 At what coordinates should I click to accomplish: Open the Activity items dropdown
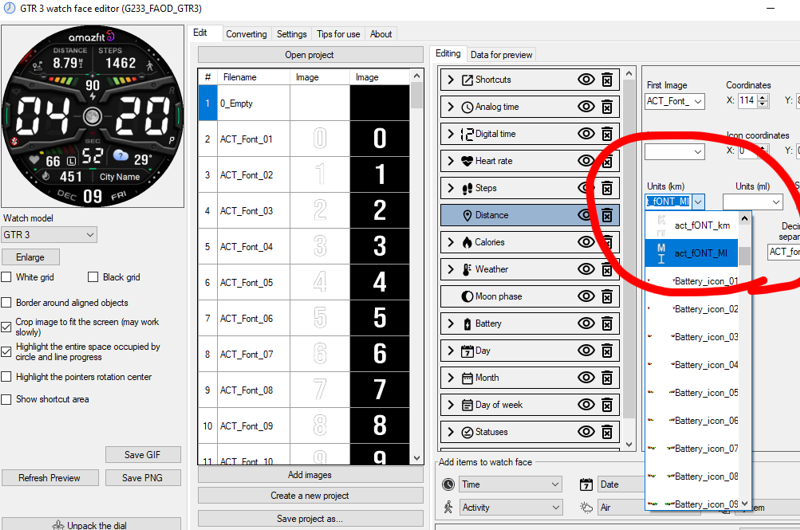coord(510,507)
